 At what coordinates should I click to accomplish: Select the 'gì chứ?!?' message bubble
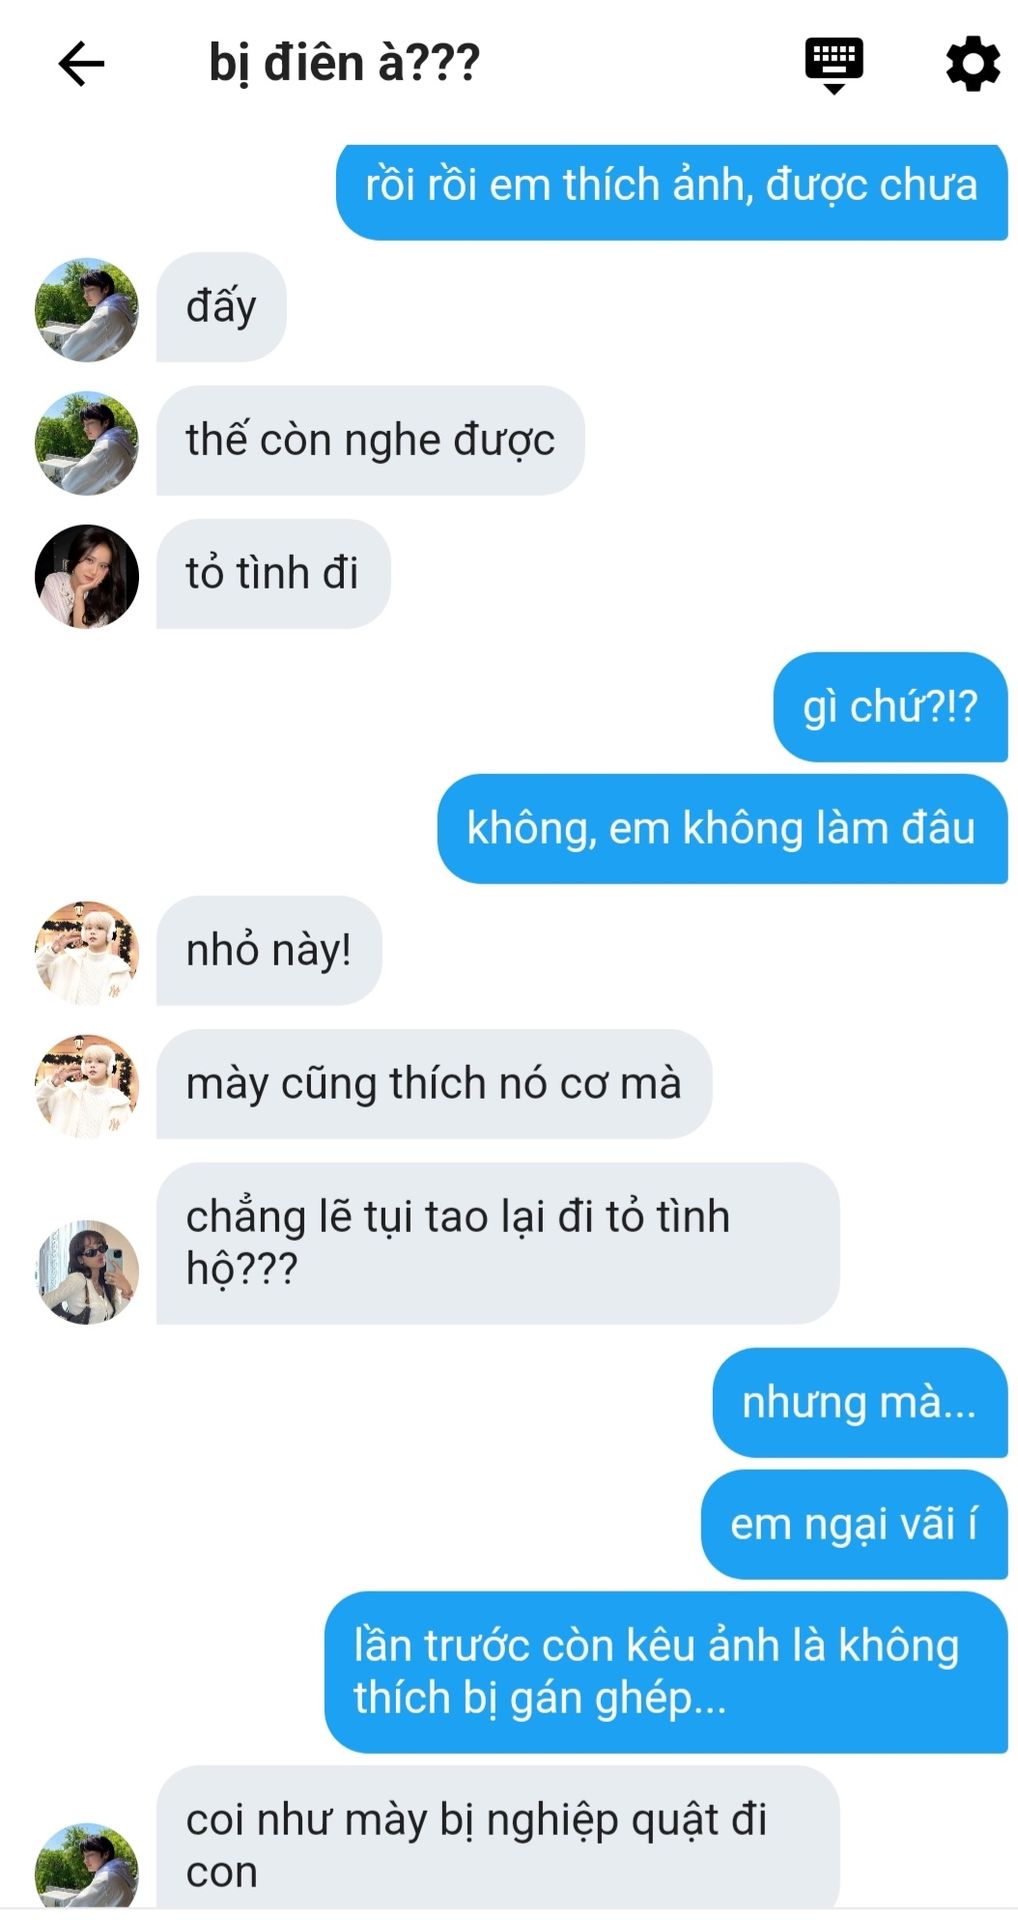890,707
